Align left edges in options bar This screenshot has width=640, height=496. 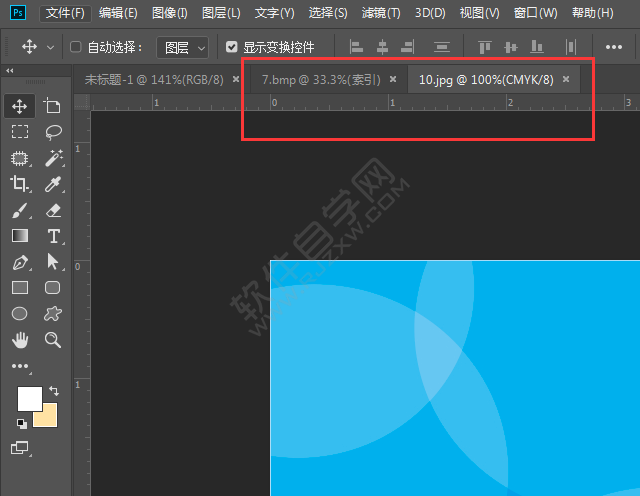[356, 47]
